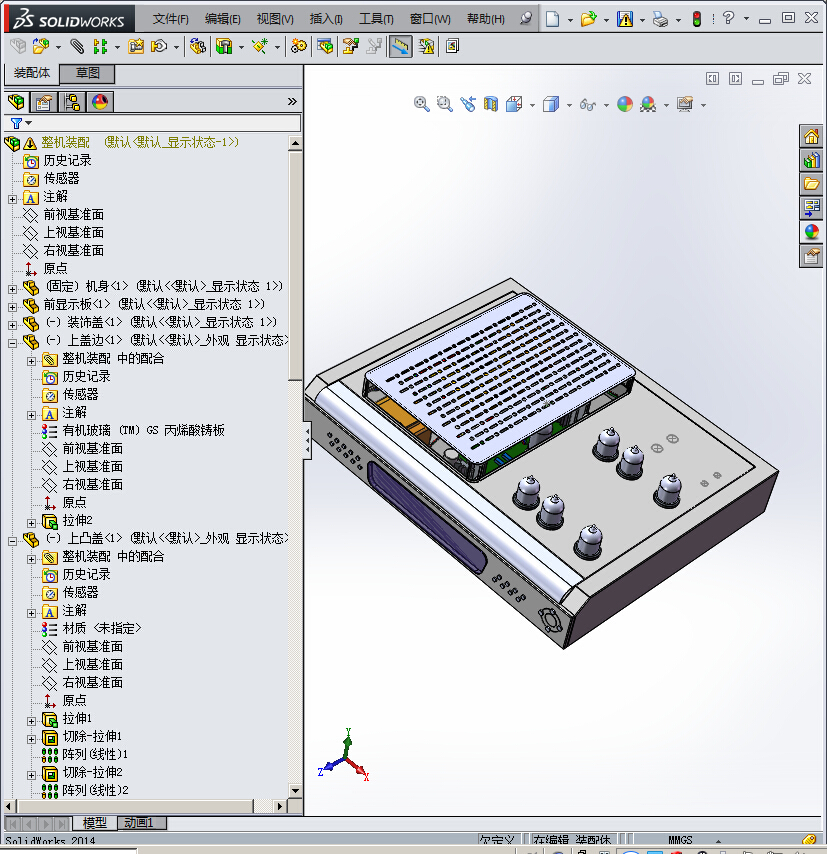Viewport: 827px width, 854px height.
Task: Open Edit Appearance color ball
Action: (625, 104)
